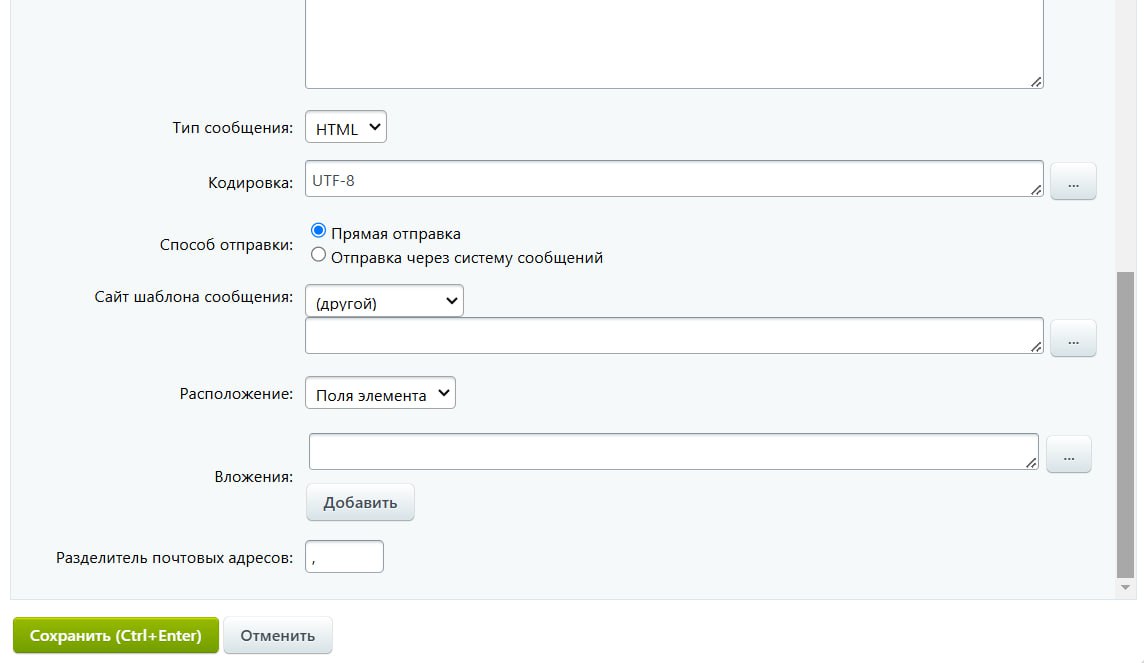
Task: Open the Расположение Поля элемента dropdown
Action: tap(380, 393)
